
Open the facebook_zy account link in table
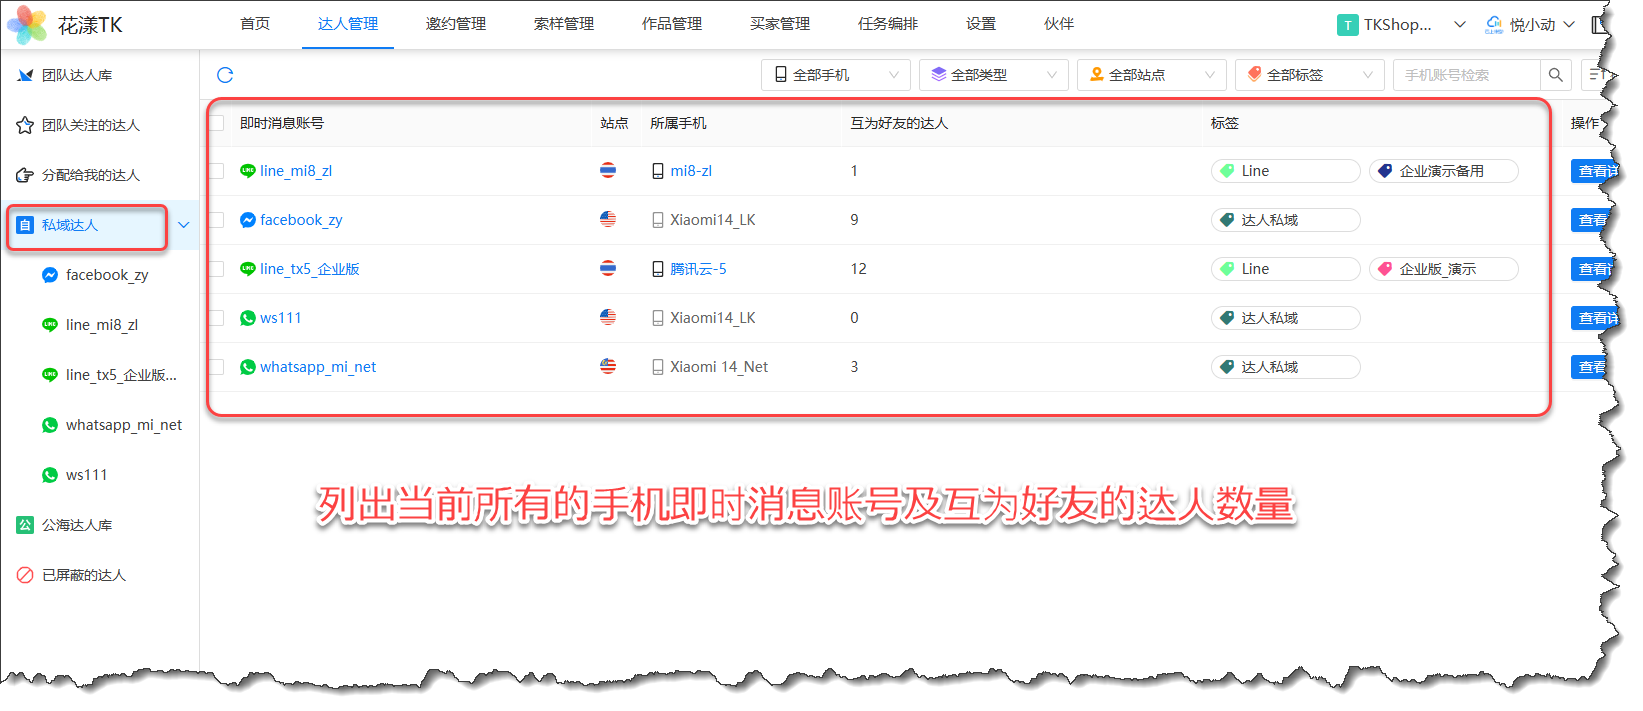pos(300,220)
